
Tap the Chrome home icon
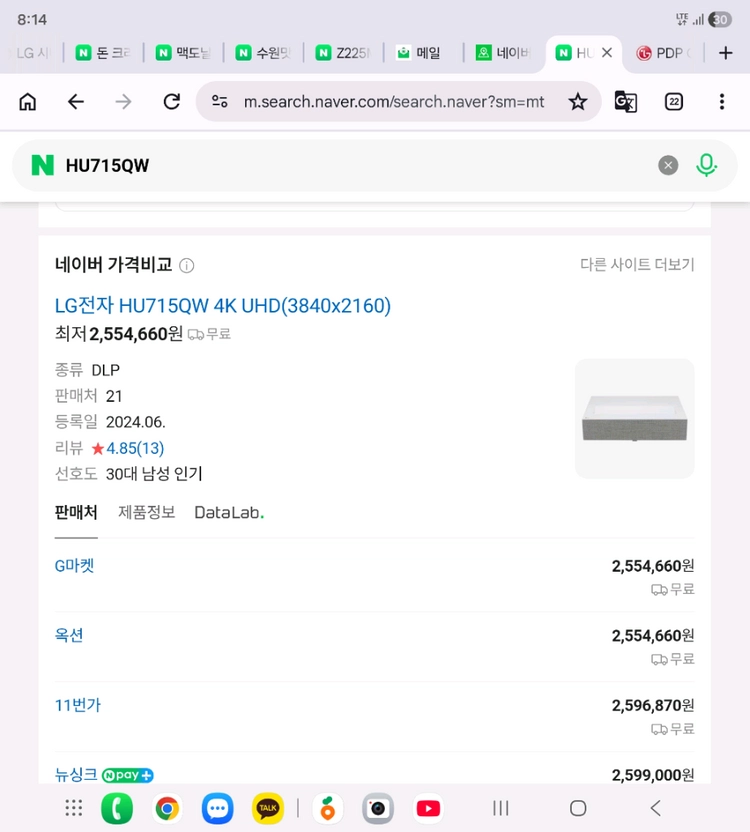click(x=28, y=101)
